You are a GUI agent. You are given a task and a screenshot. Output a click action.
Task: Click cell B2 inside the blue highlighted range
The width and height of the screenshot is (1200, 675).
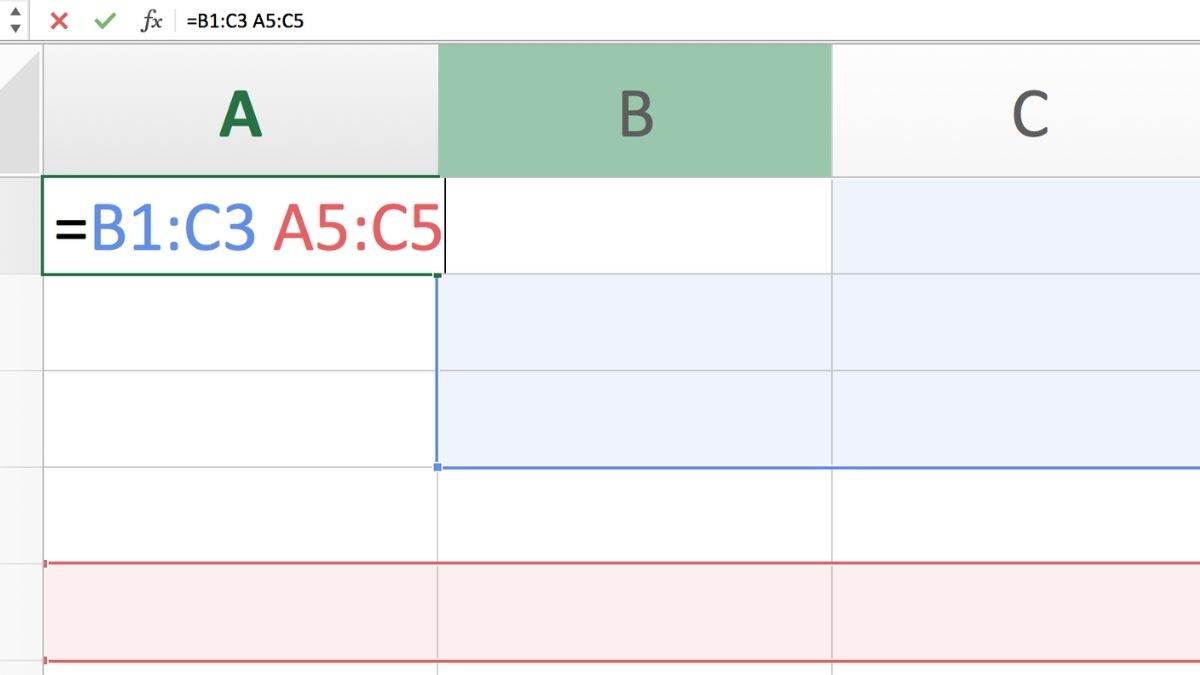635,320
